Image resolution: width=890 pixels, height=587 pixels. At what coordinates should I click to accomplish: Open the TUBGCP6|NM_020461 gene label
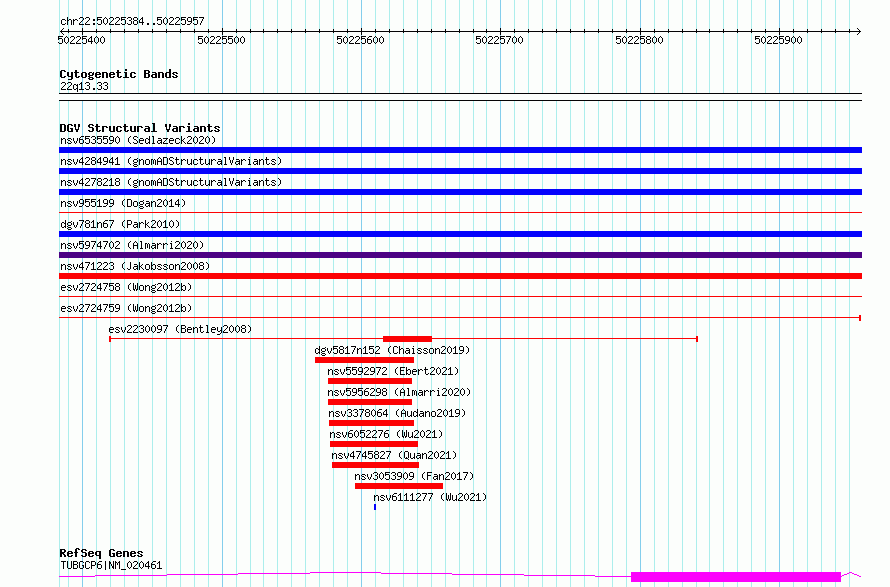click(110, 565)
